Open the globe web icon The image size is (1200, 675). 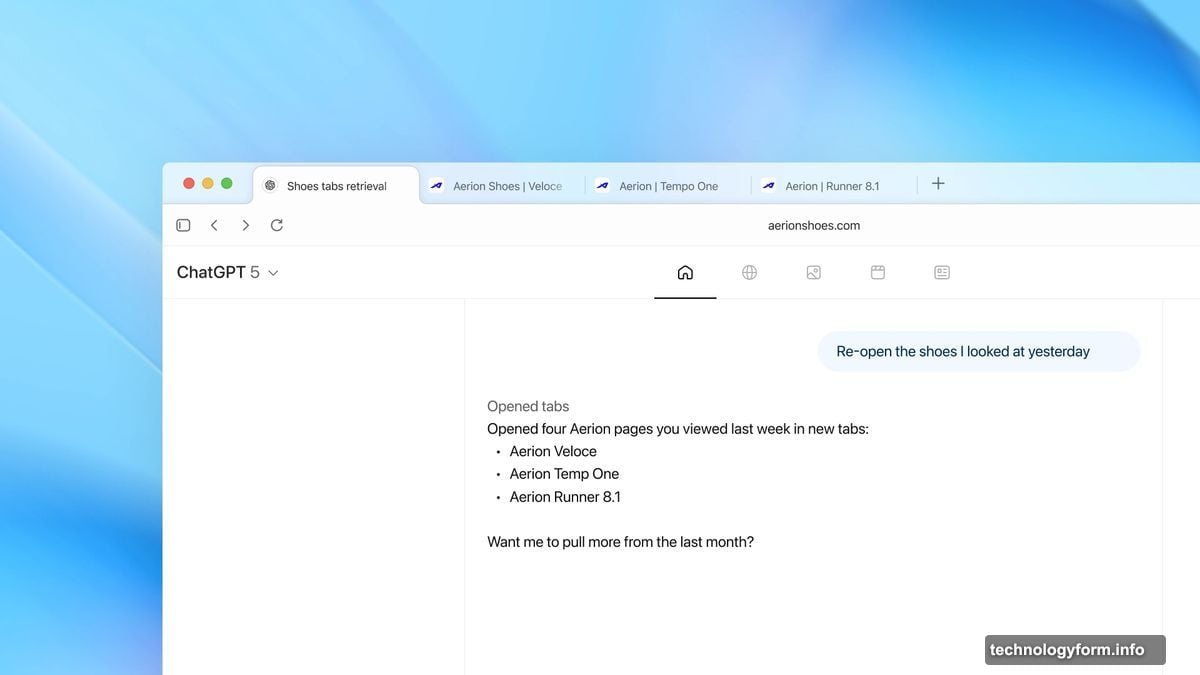click(x=749, y=272)
